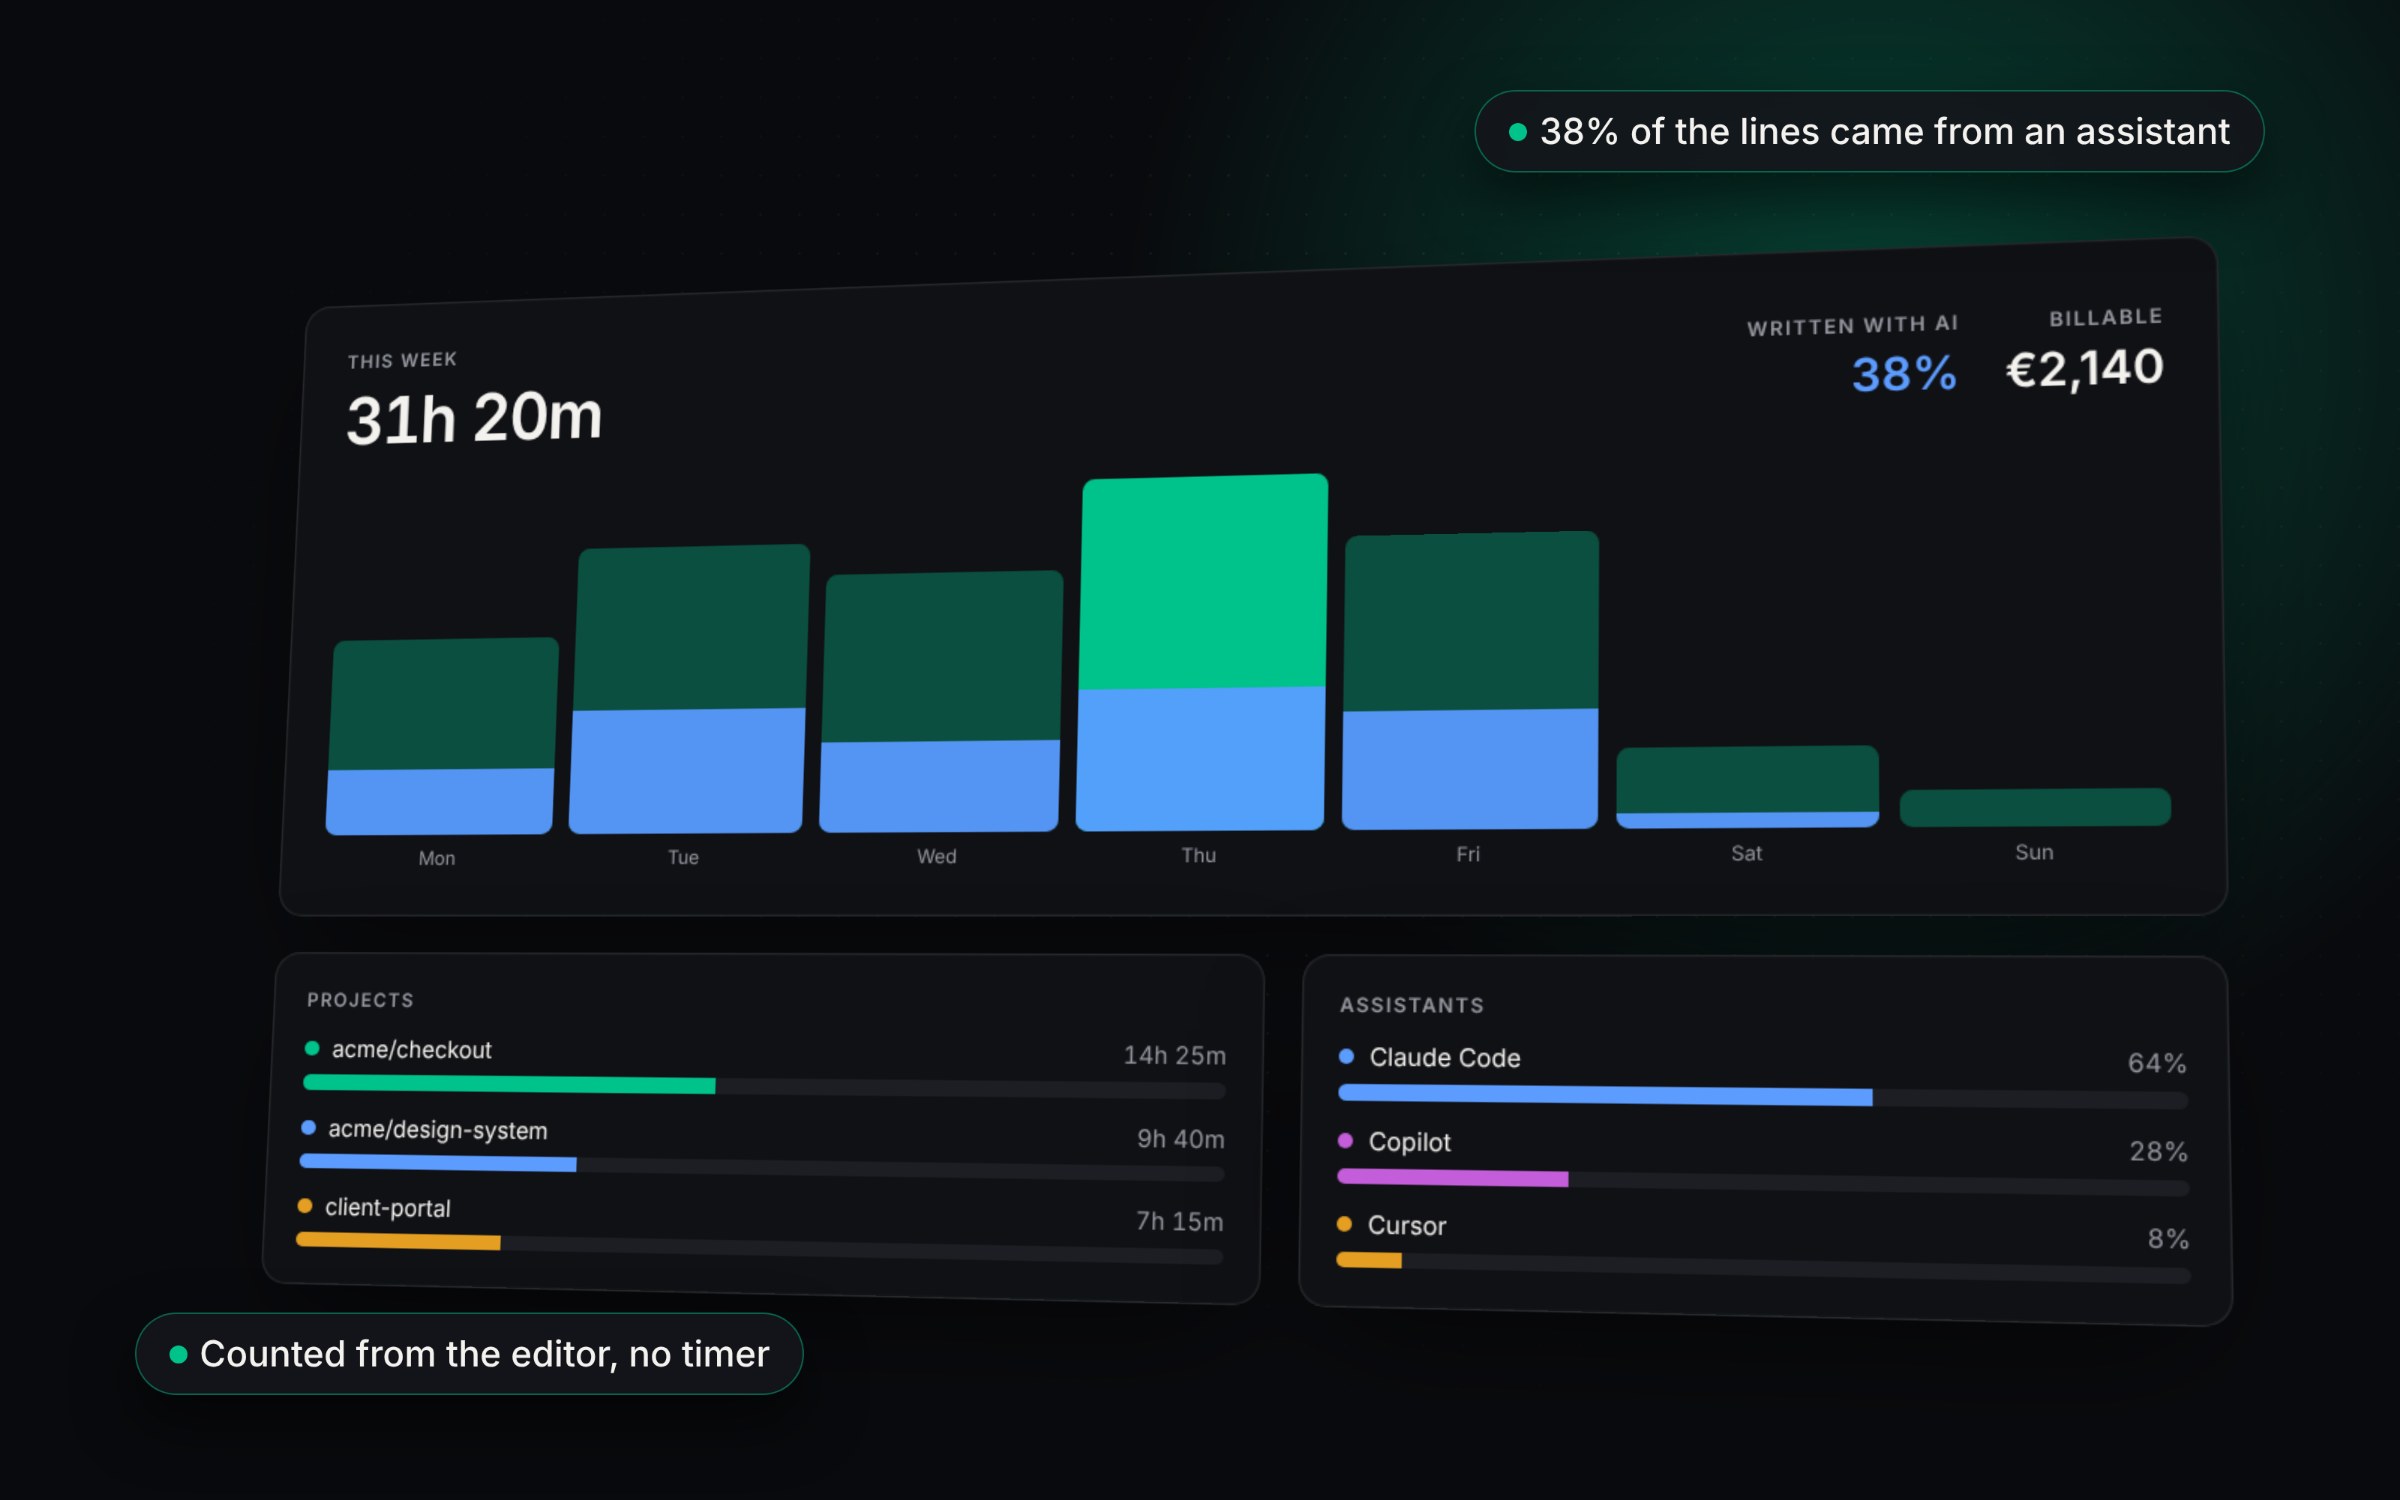Click the '8%' share value
The width and height of the screenshot is (2400, 1500).
click(2169, 1239)
